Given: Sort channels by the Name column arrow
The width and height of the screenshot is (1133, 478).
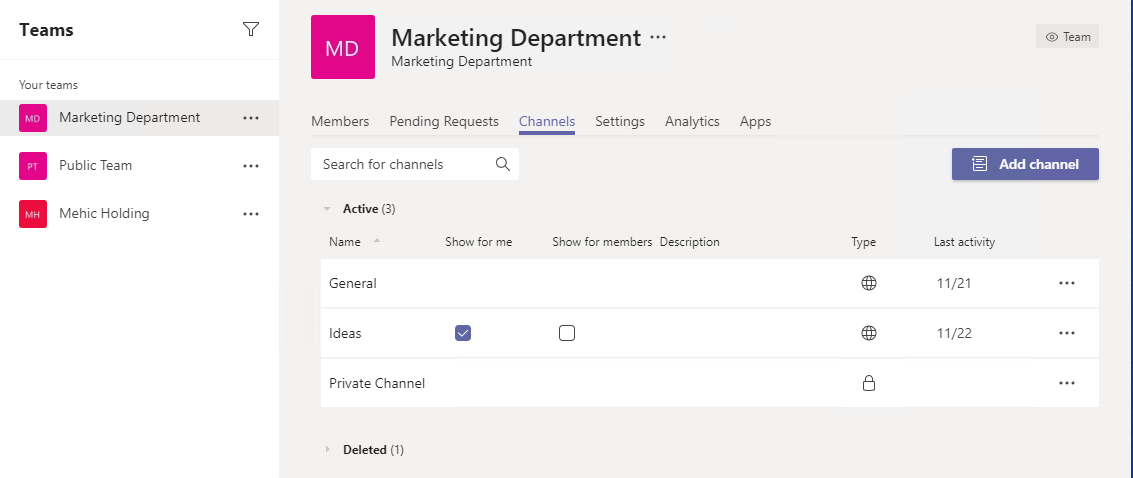Looking at the screenshot, I should tap(377, 241).
